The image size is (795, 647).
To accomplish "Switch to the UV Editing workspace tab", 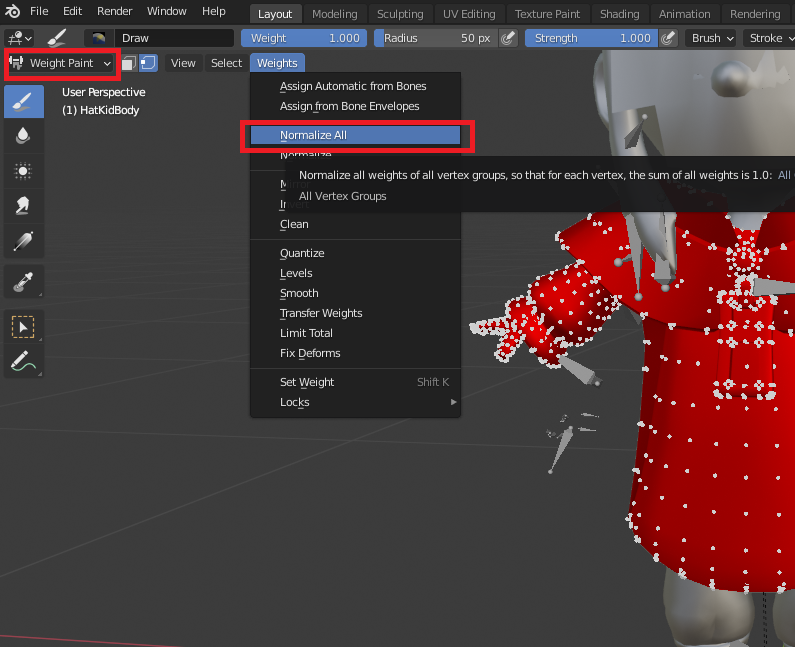I will pyautogui.click(x=469, y=14).
